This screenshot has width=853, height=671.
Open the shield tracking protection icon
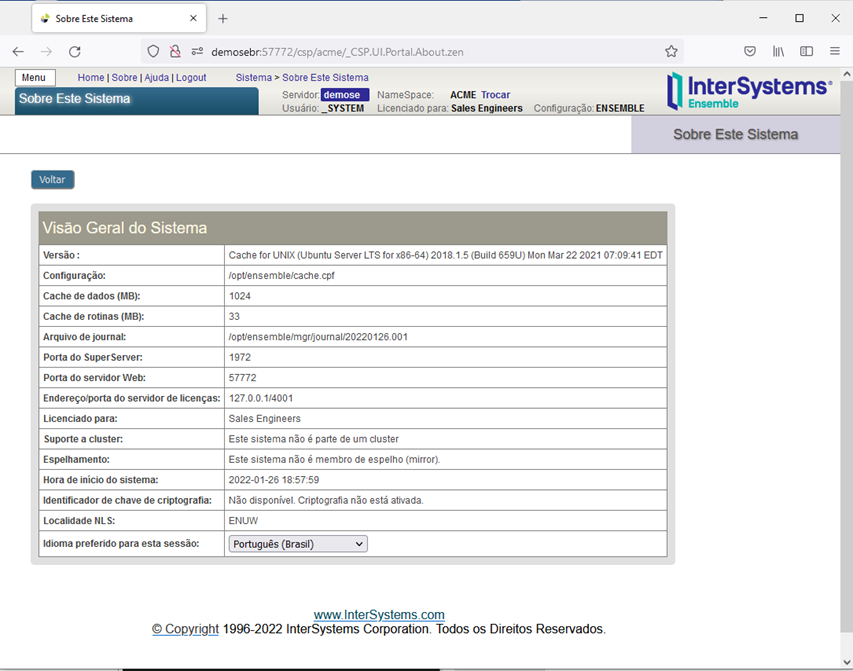click(153, 52)
